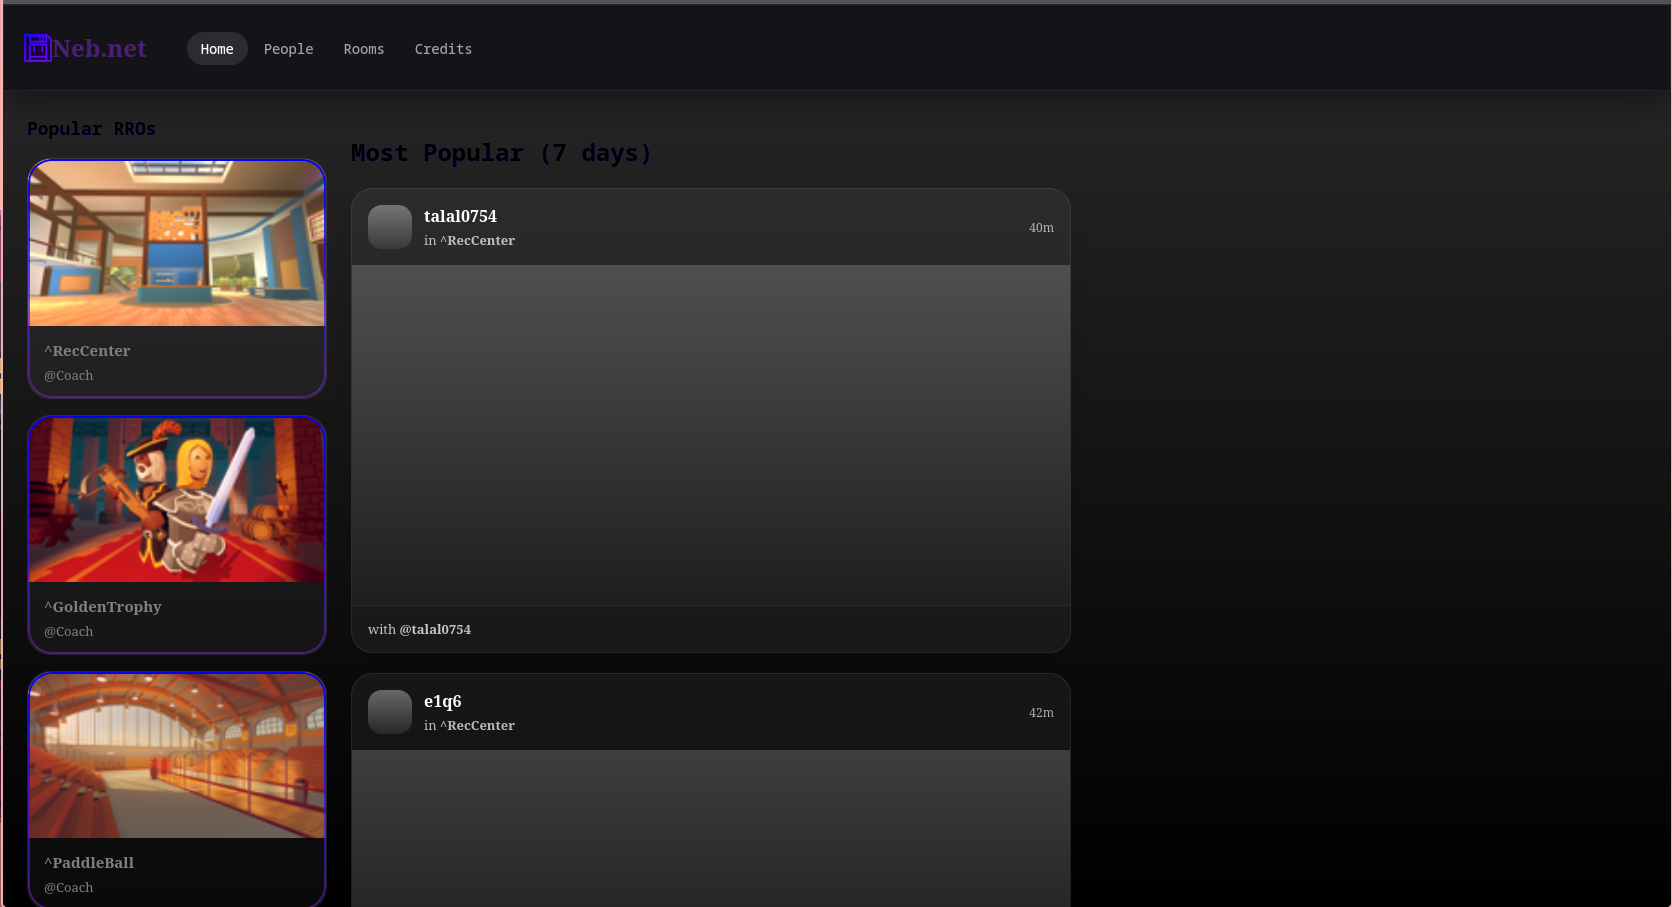This screenshot has width=1672, height=907.
Task: Click talal0754's profile avatar
Action: point(390,227)
